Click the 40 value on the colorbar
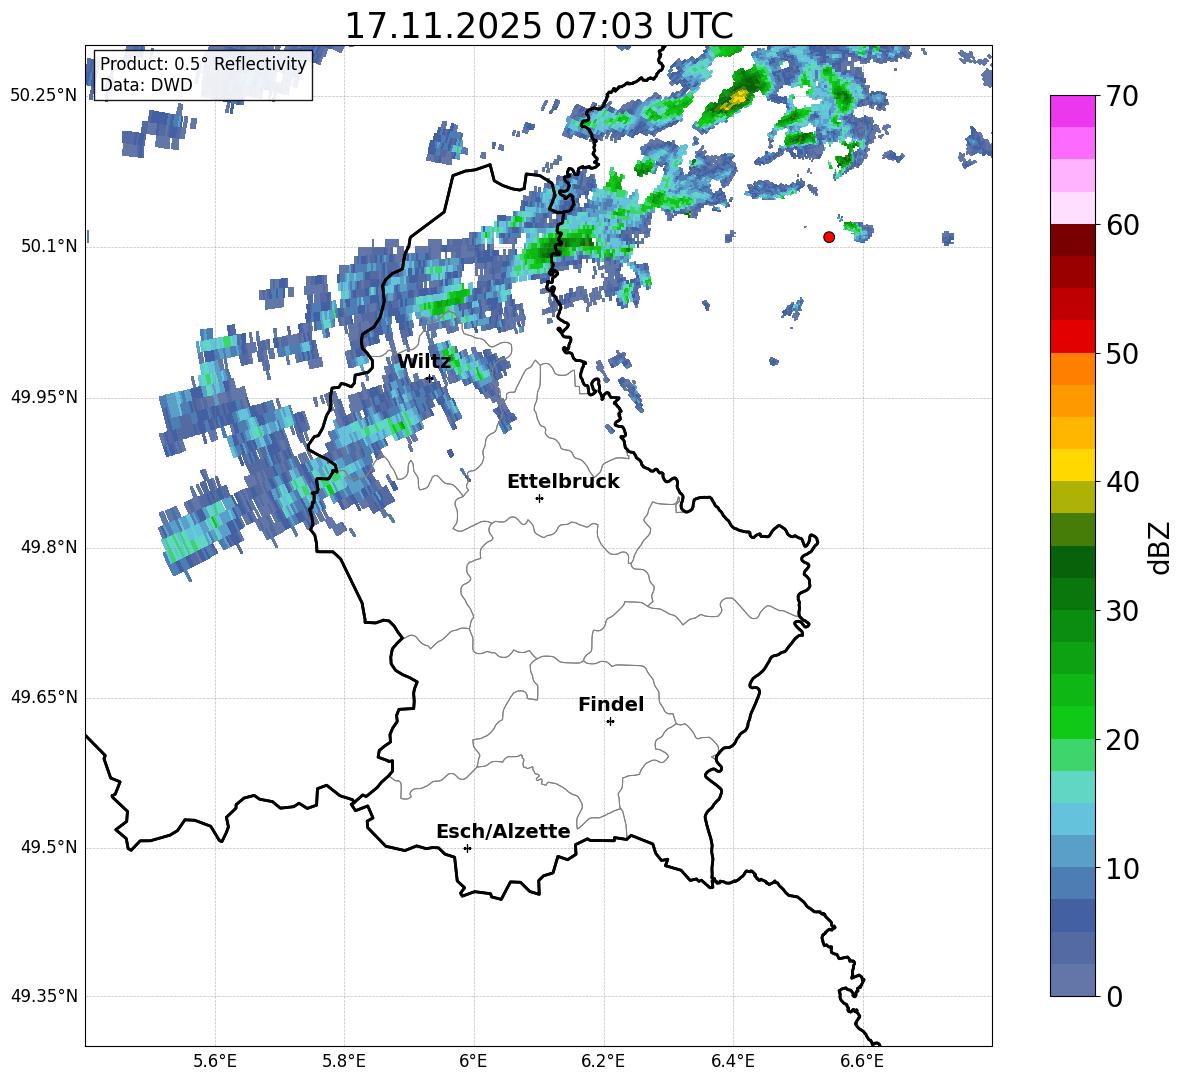The width and height of the screenshot is (1184, 1081). point(1122,482)
